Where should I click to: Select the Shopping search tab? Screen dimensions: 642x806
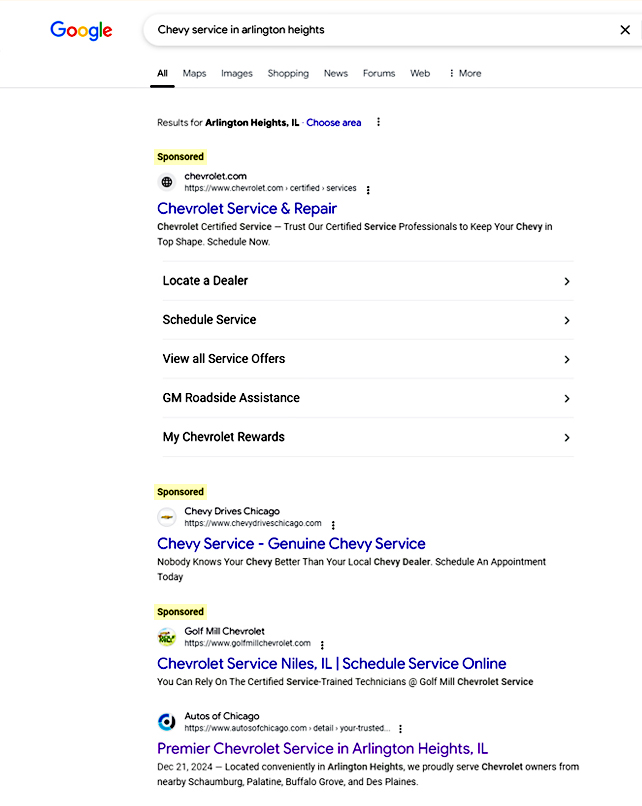coord(288,73)
